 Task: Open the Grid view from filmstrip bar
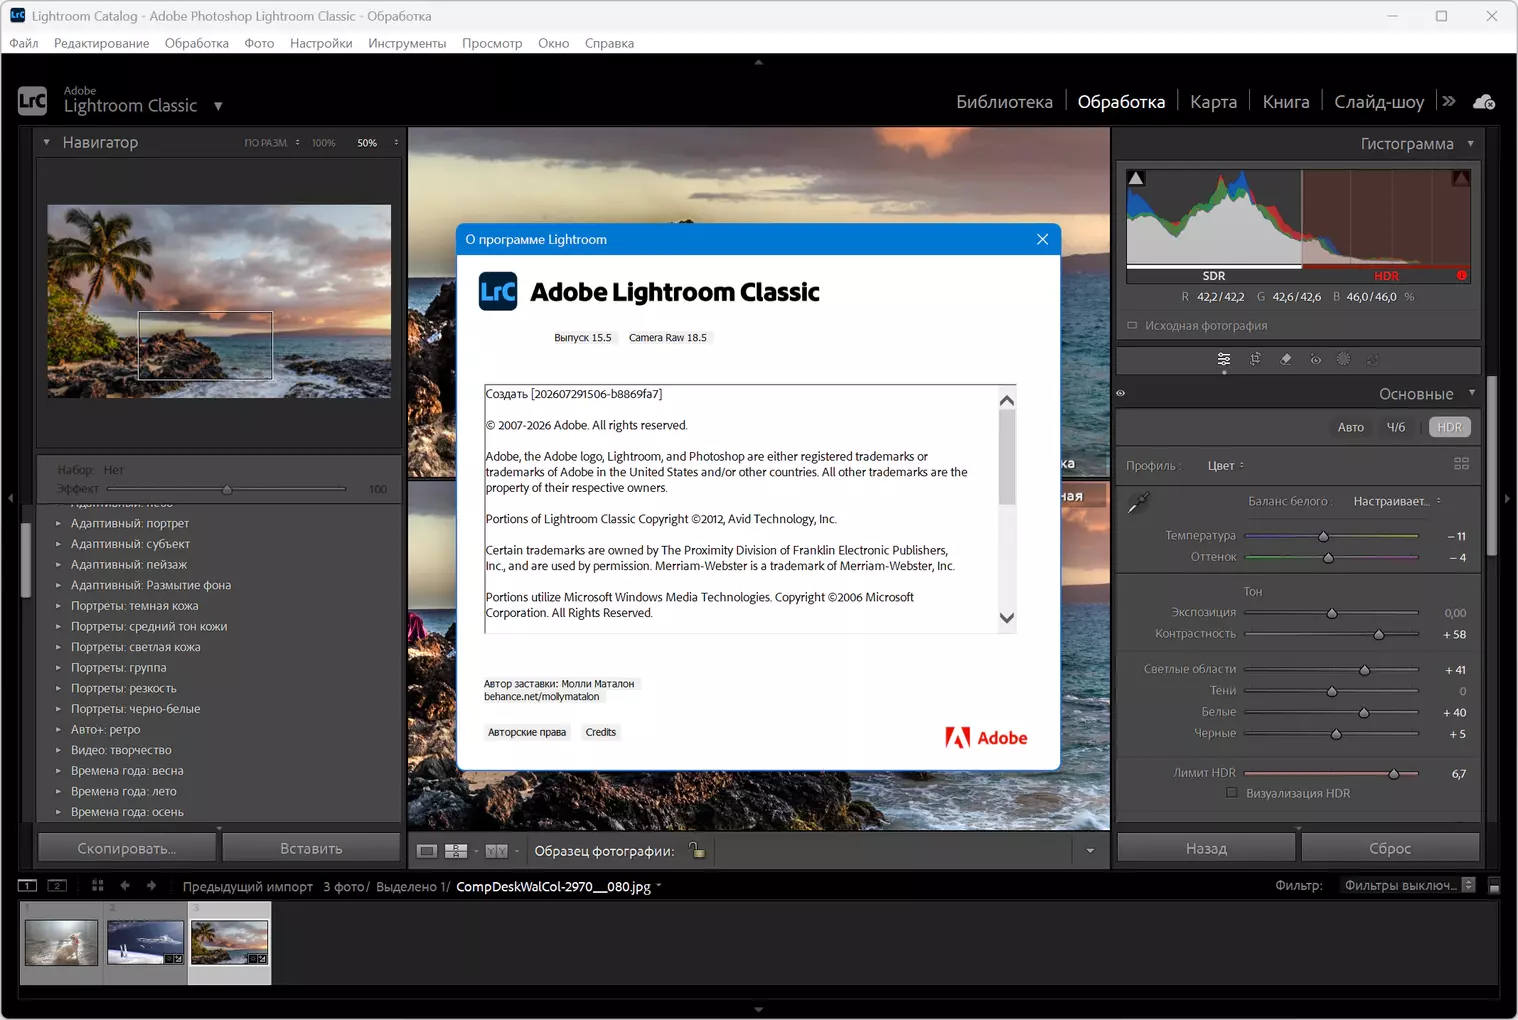[97, 886]
